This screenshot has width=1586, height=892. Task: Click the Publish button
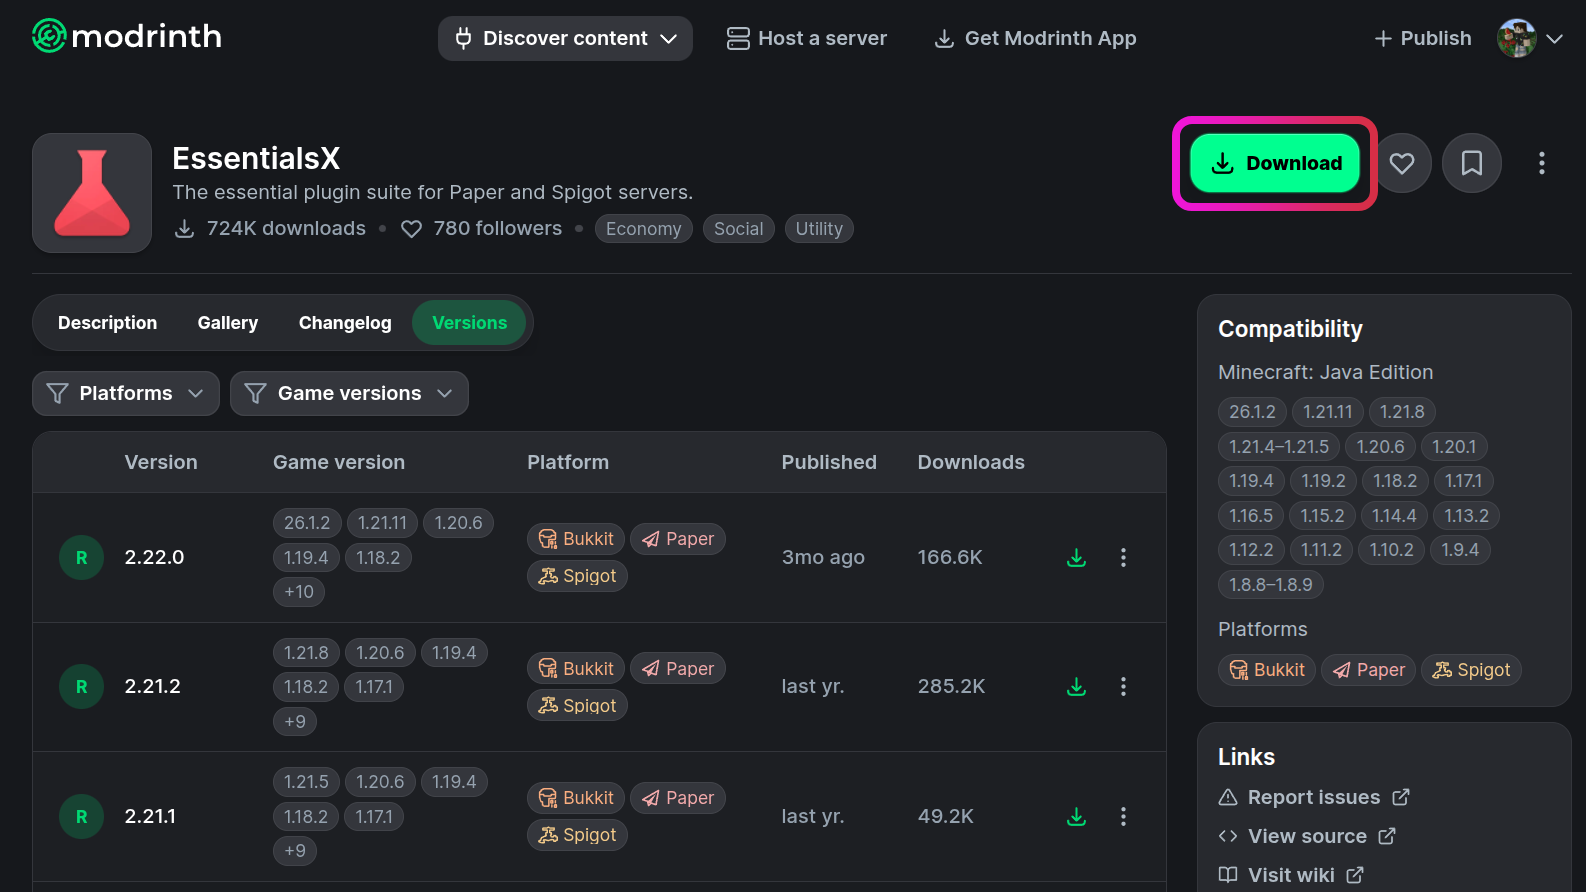tap(1423, 38)
